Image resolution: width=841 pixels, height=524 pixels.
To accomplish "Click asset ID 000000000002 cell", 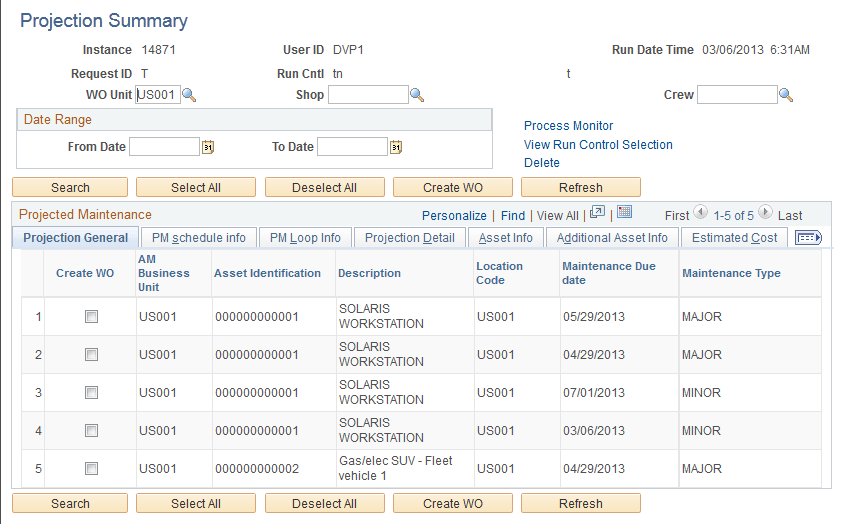I will tap(257, 469).
